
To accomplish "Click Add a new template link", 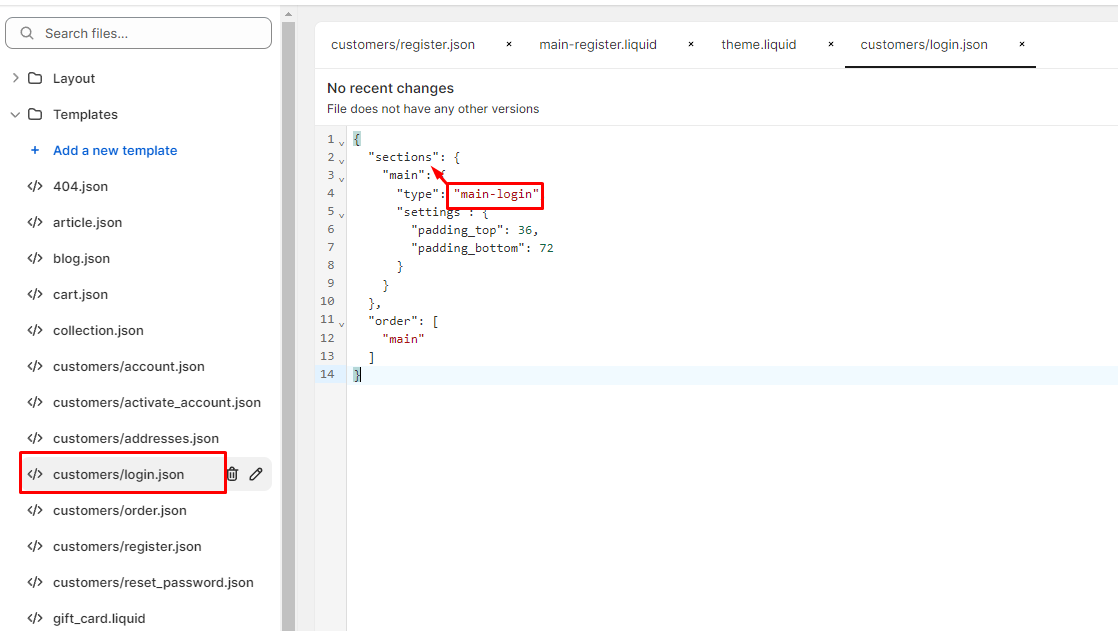I will coord(115,150).
